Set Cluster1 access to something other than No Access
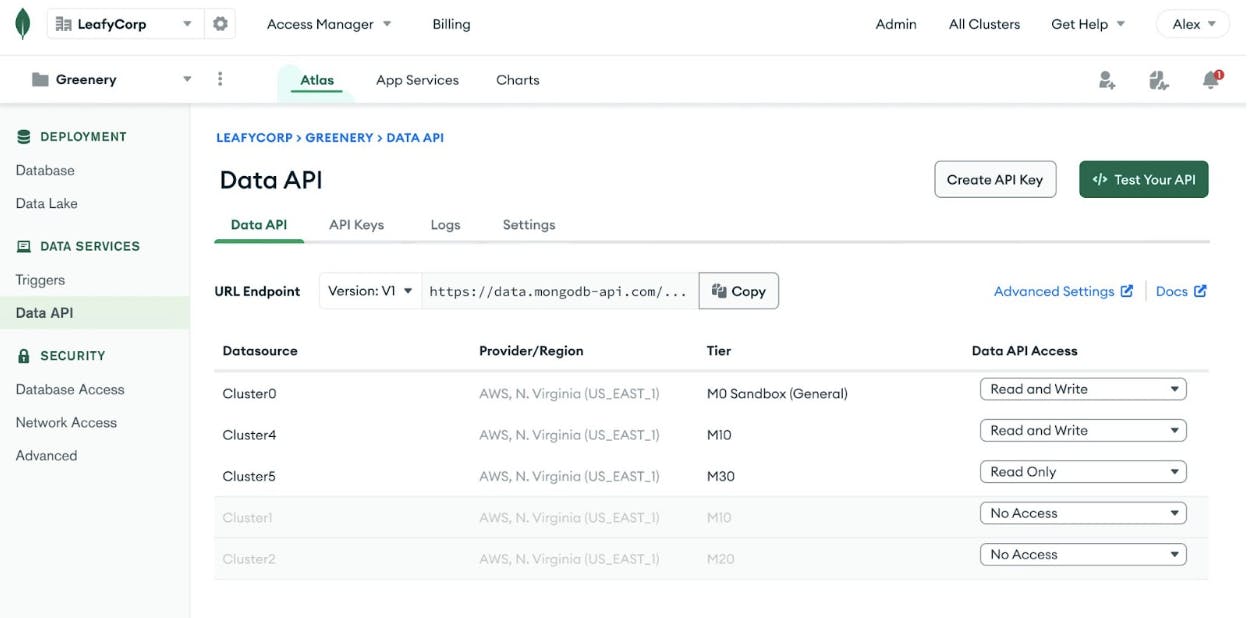The width and height of the screenshot is (1248, 618). (x=1082, y=512)
